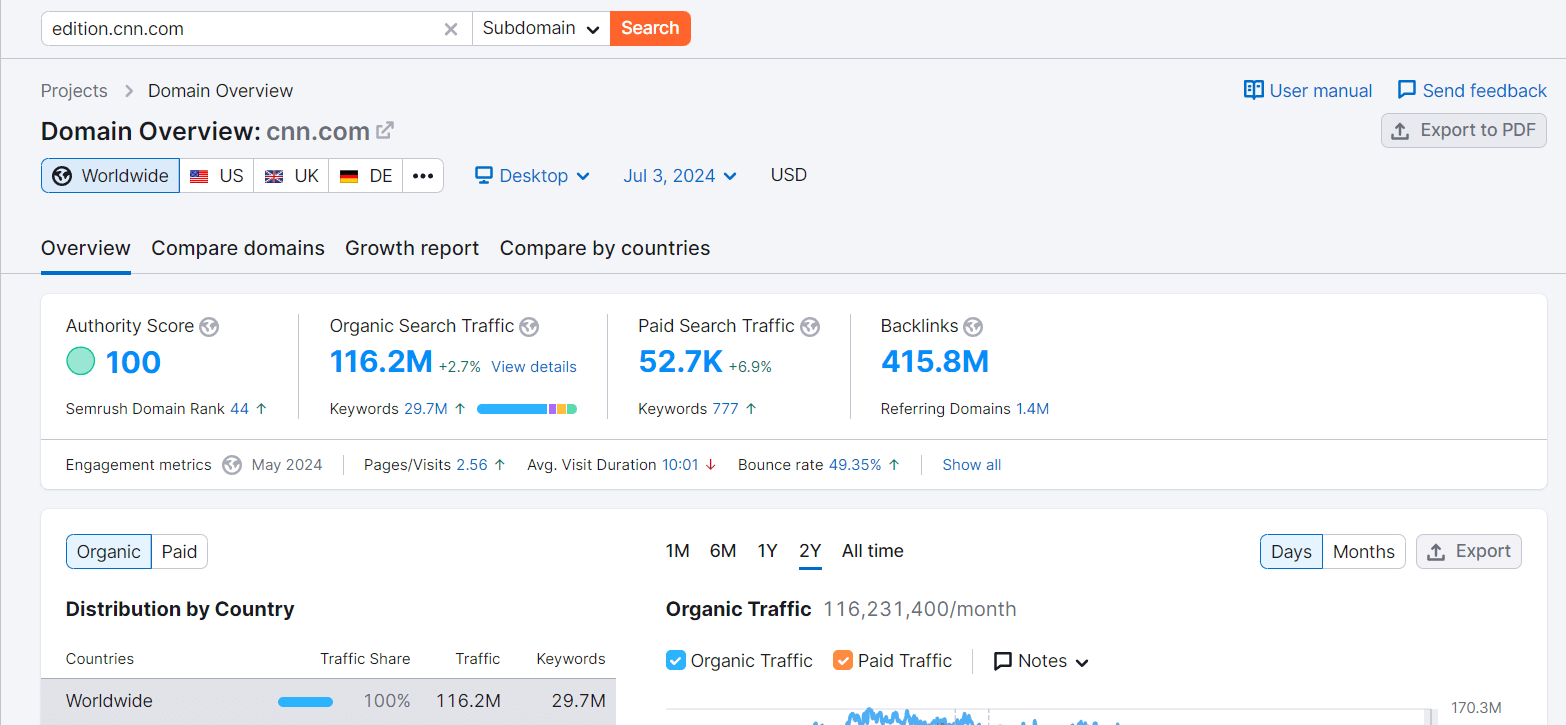Viewport: 1566px width, 725px height.
Task: Open the Send feedback link
Action: tap(1472, 90)
